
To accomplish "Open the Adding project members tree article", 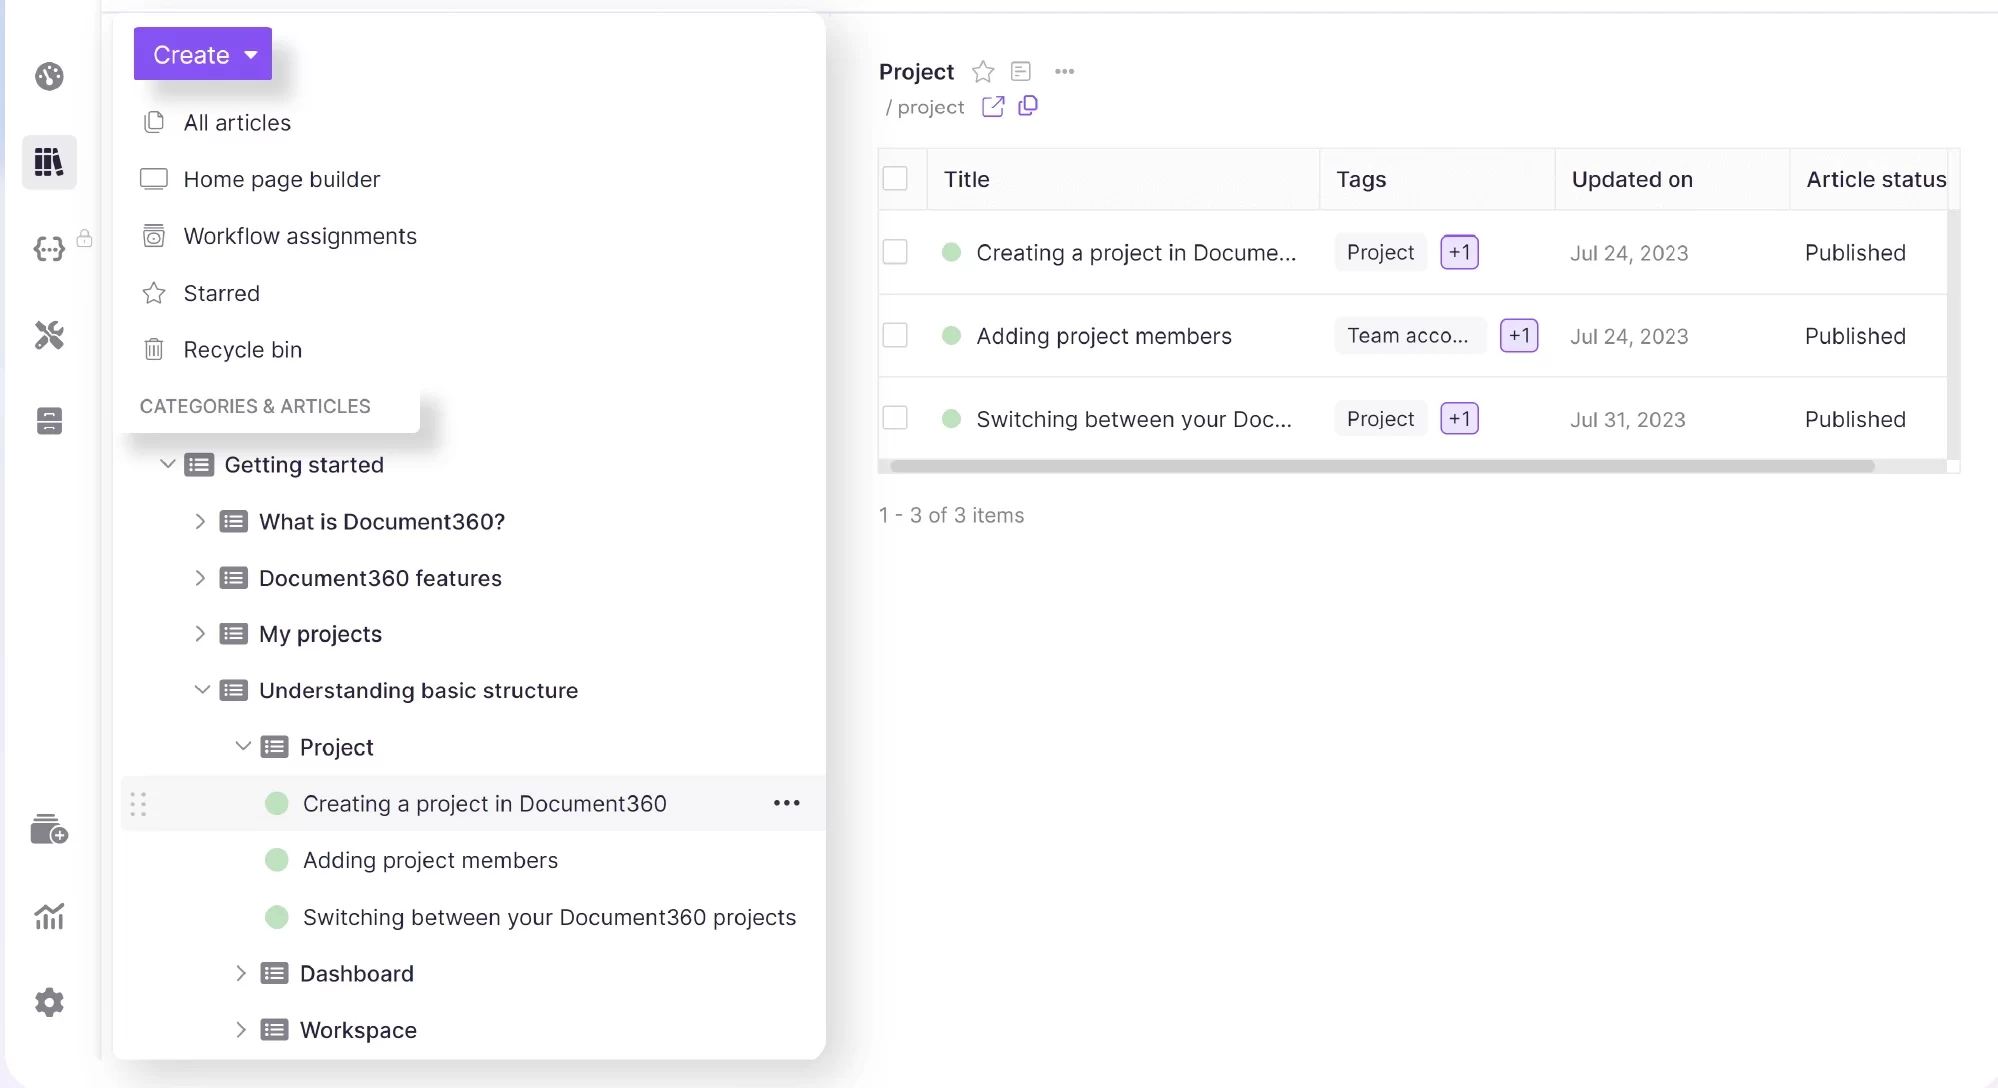I will pos(430,860).
